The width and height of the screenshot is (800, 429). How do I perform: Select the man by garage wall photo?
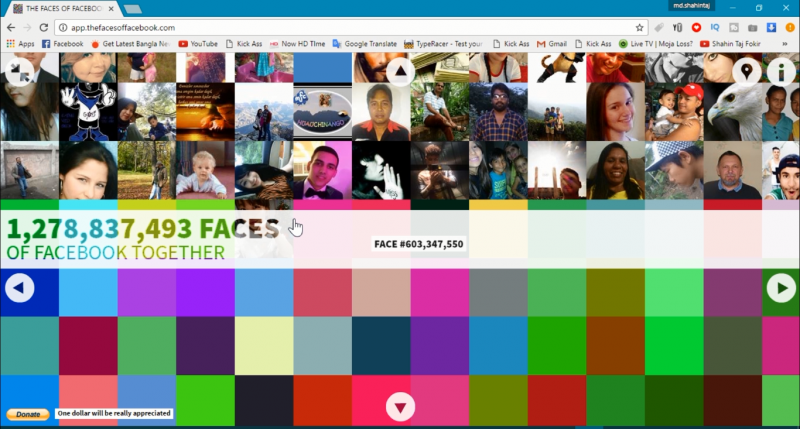coord(30,170)
